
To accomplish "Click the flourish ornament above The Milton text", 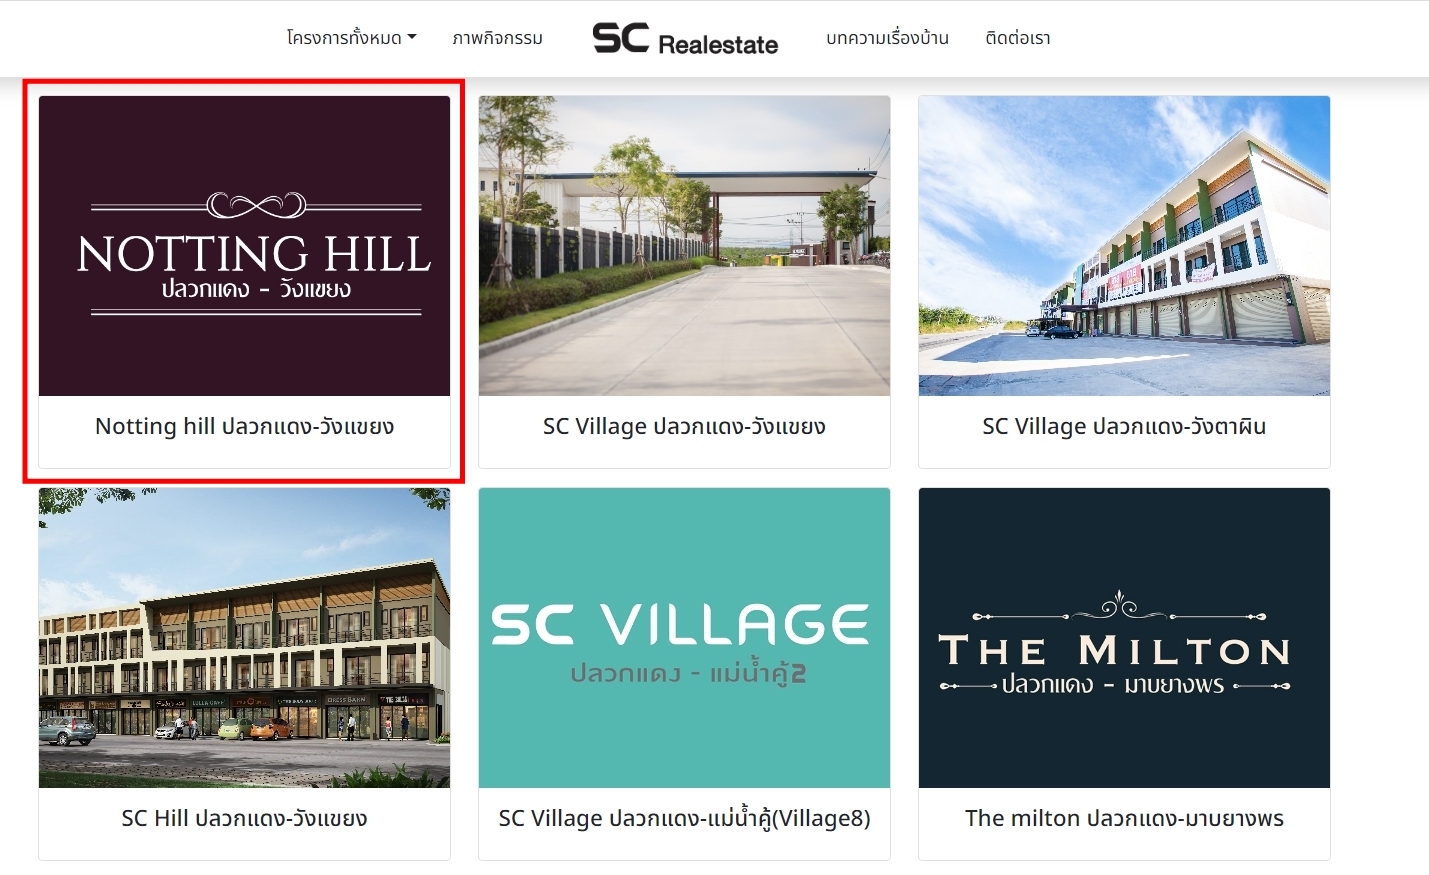I will click(x=1119, y=606).
